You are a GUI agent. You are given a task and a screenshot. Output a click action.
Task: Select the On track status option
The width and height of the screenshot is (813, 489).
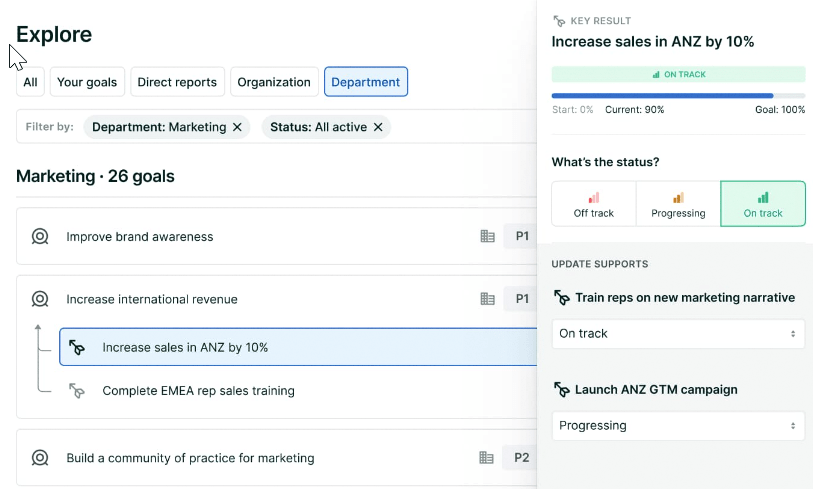pos(763,204)
